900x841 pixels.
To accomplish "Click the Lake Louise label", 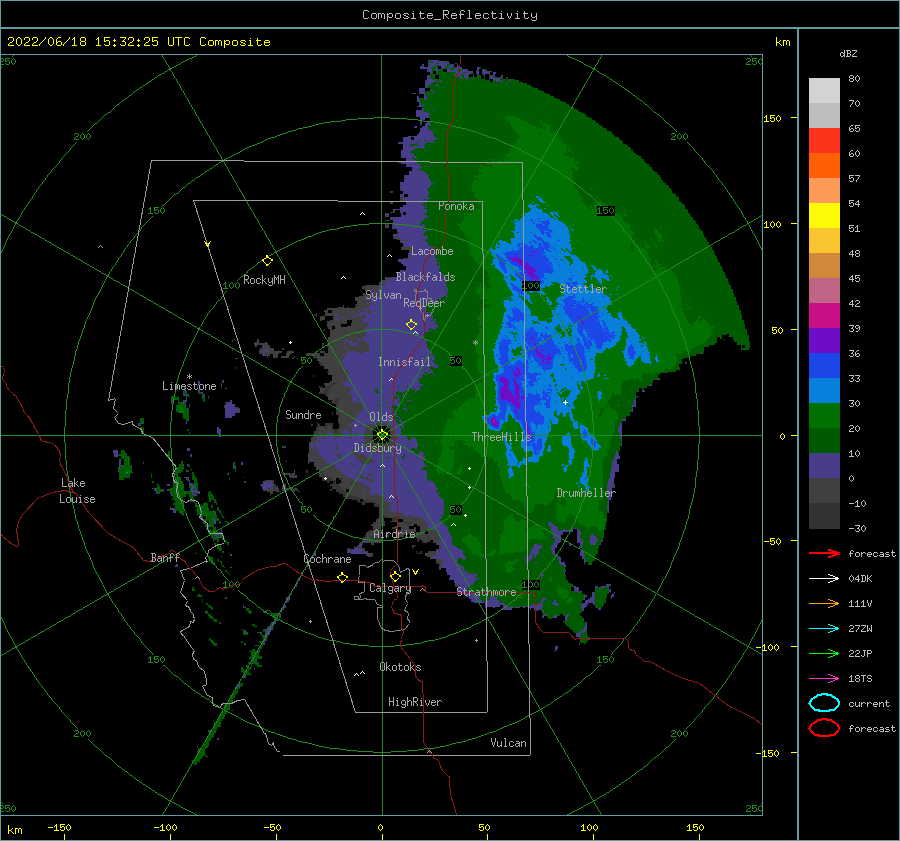I will click(77, 491).
